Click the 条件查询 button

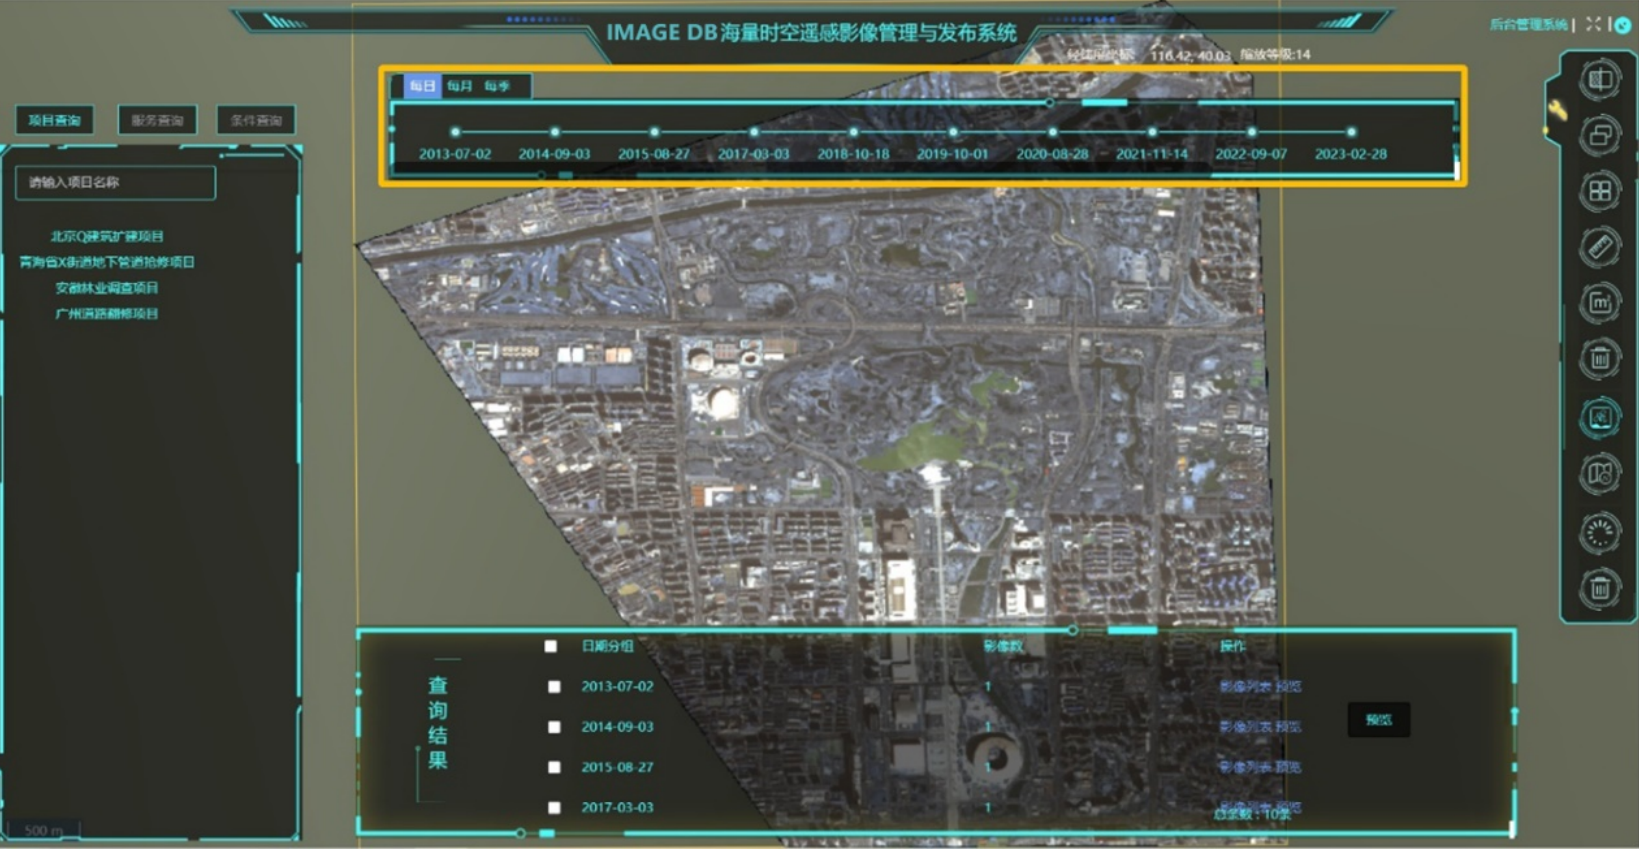(x=256, y=120)
